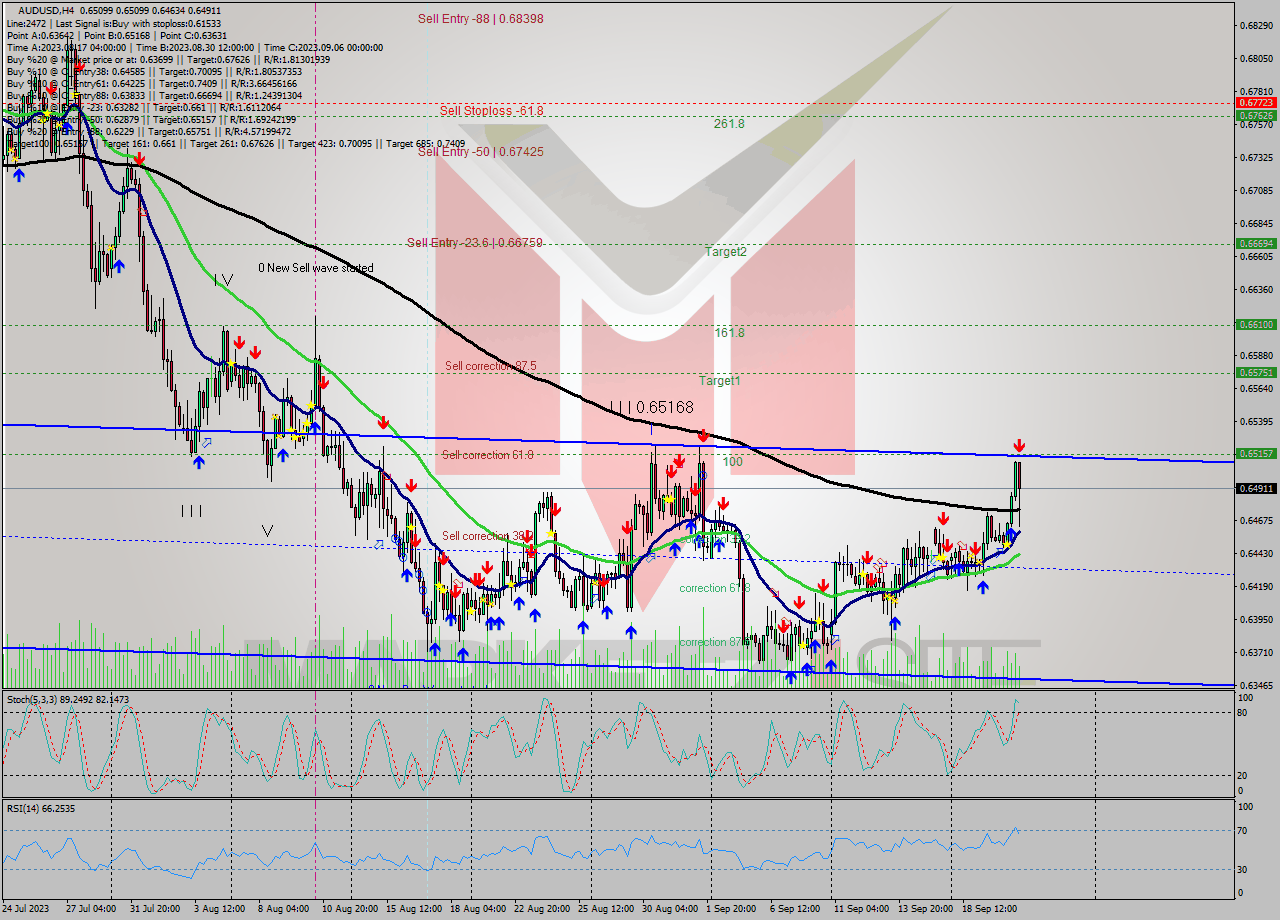The height and width of the screenshot is (920, 1280).
Task: Click the 0.64430 price axis value
Action: click(1255, 554)
